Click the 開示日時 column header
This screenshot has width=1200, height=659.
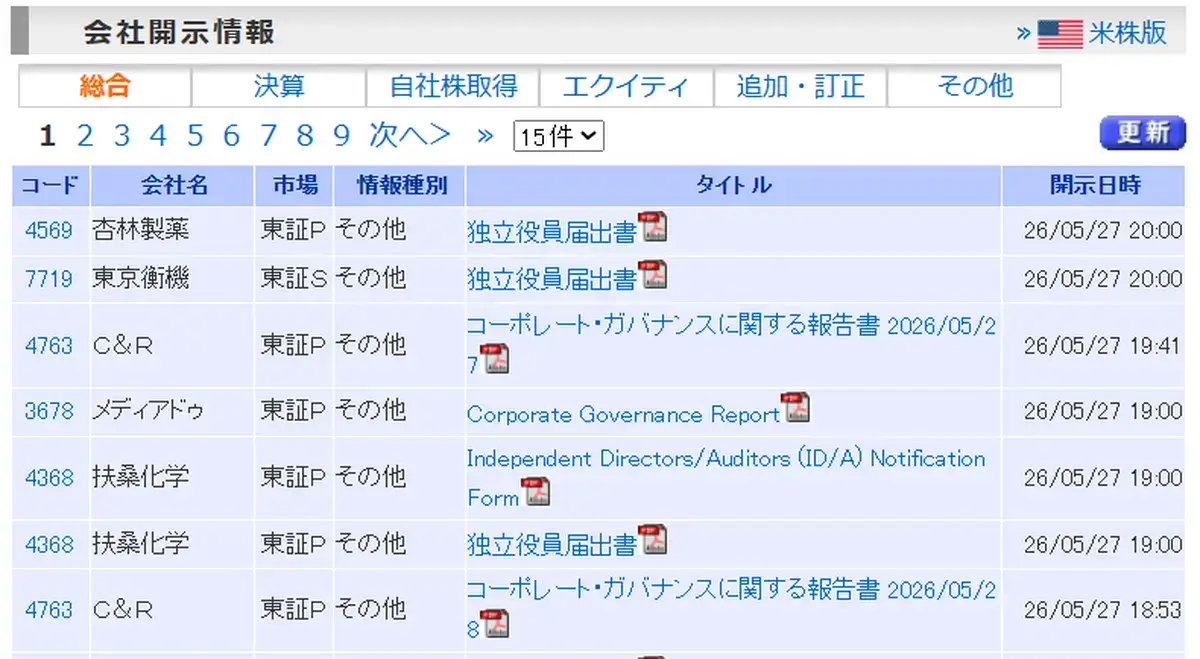point(1094,185)
